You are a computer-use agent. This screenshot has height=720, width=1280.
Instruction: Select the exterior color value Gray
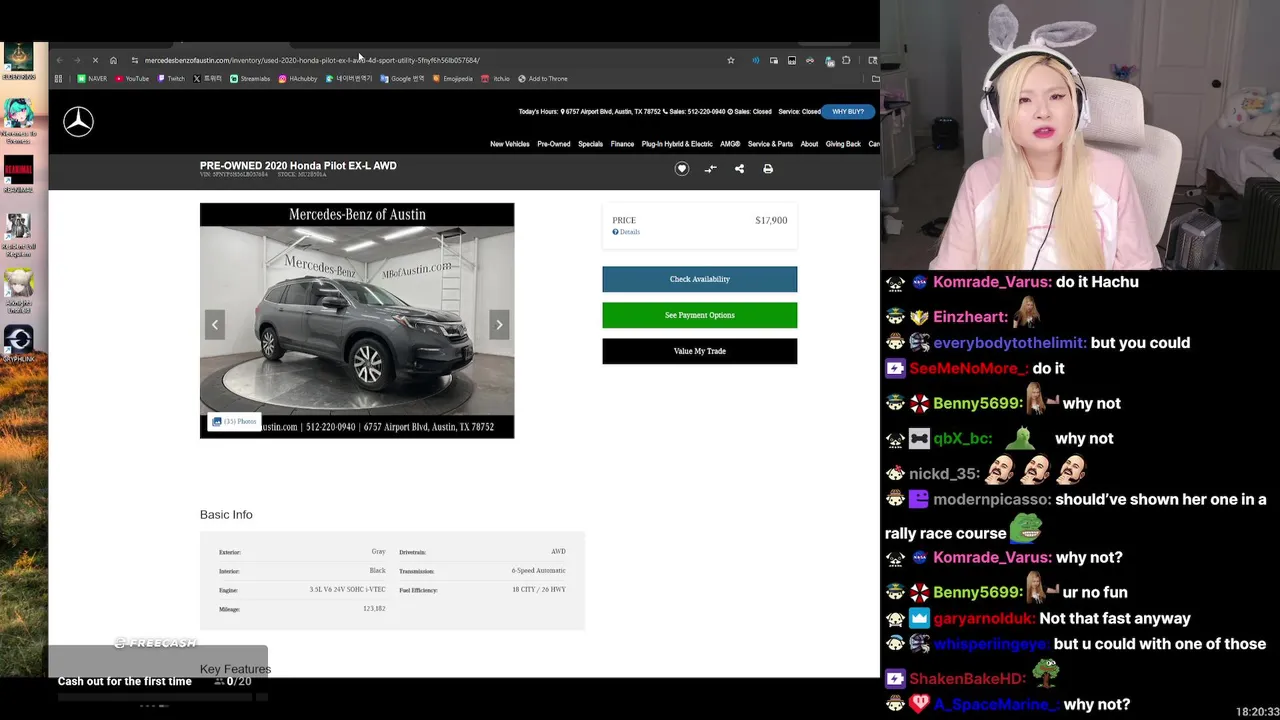click(378, 552)
